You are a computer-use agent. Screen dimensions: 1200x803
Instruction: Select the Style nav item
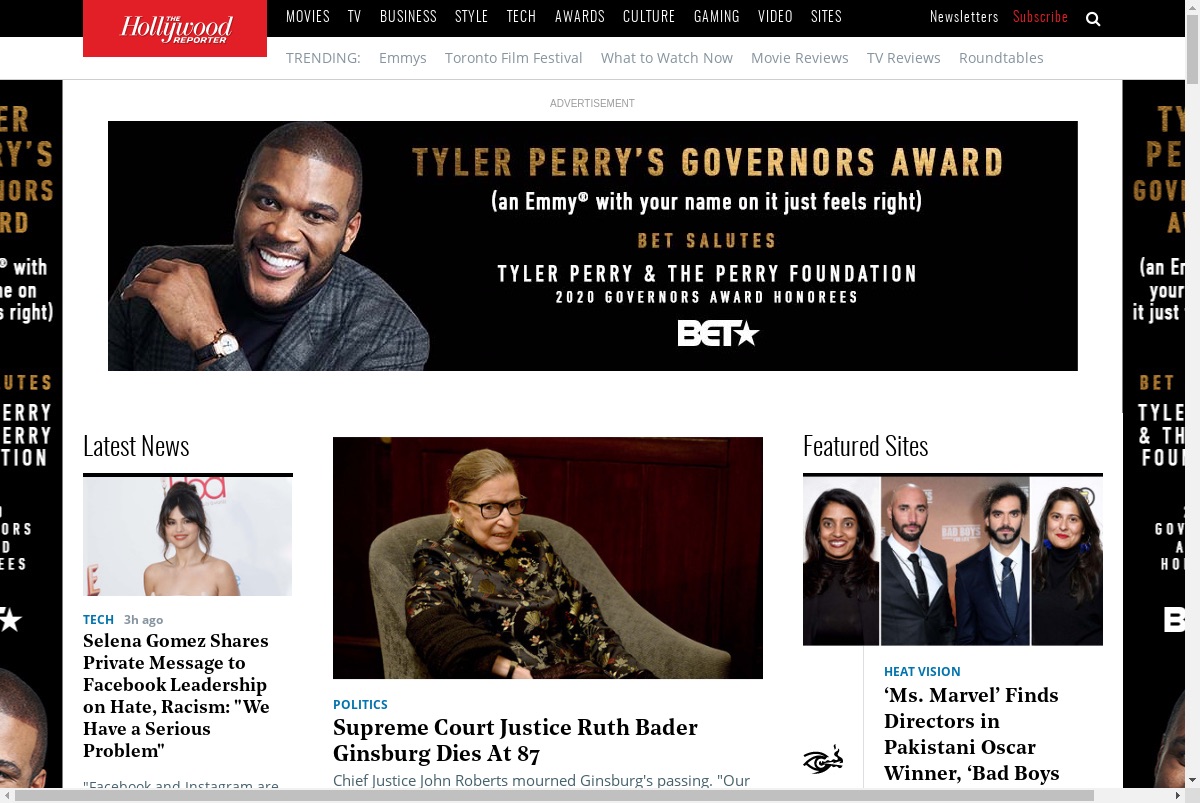[472, 16]
